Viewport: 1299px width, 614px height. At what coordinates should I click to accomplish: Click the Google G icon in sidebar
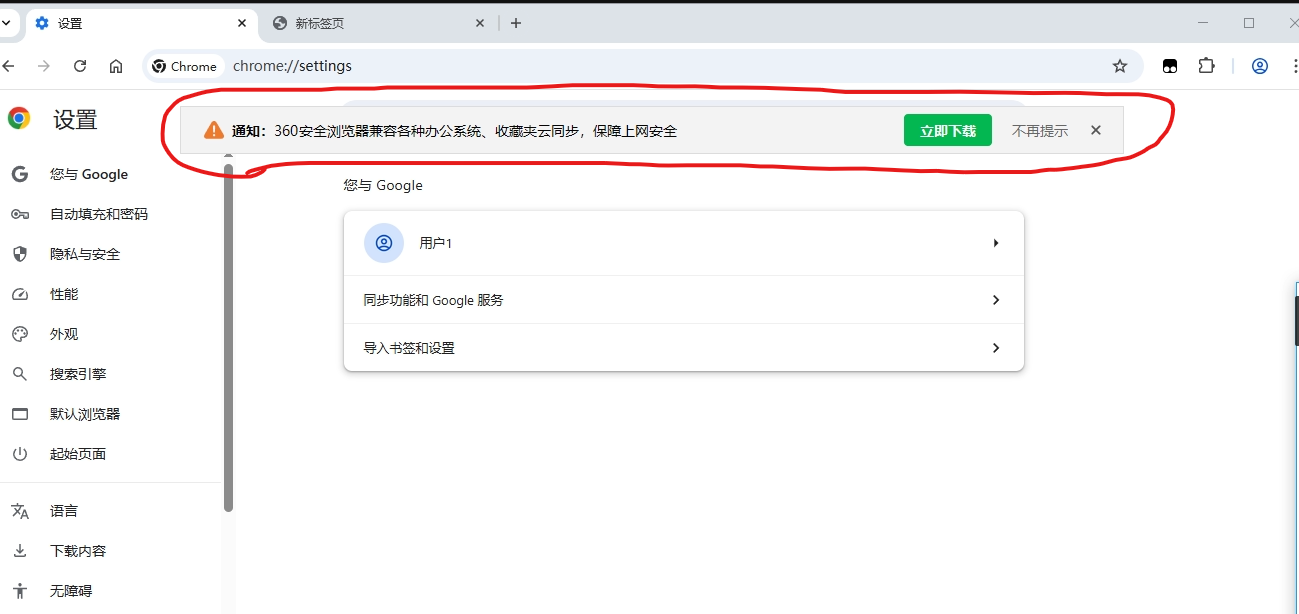(20, 174)
